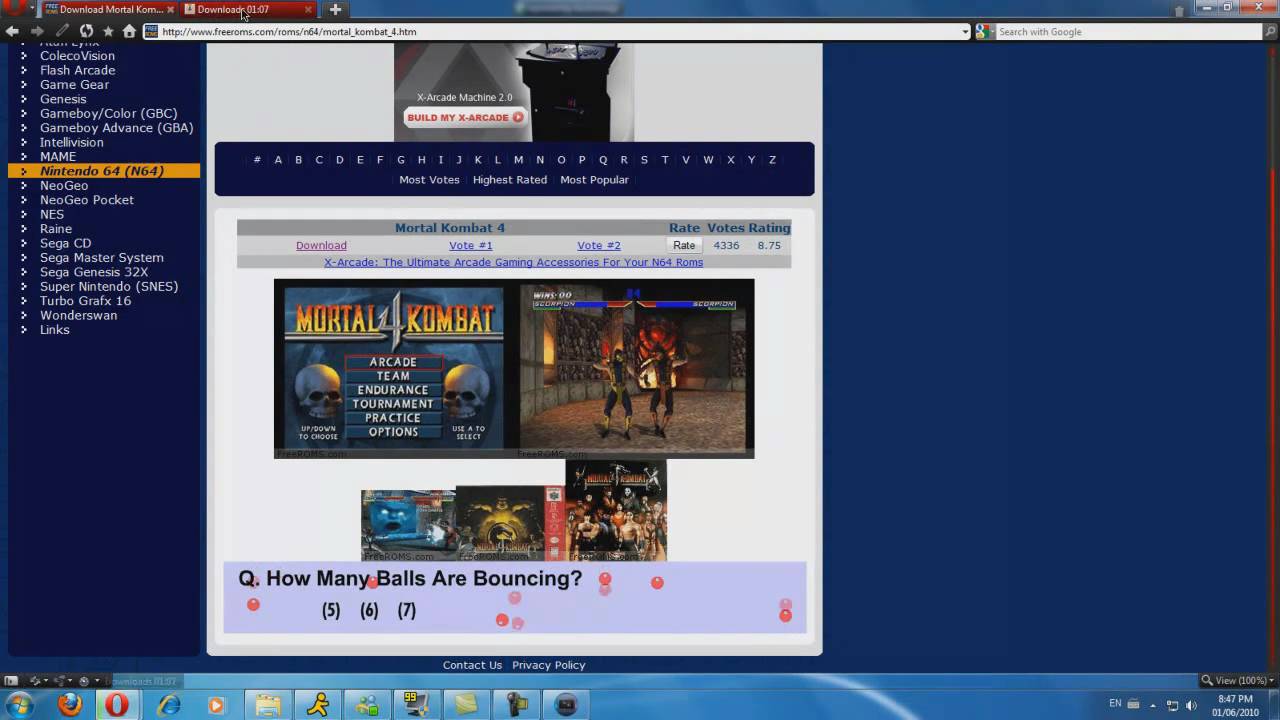Click the Scorpion fight gameplay screenshot
The height and width of the screenshot is (720, 1280).
[x=635, y=368]
